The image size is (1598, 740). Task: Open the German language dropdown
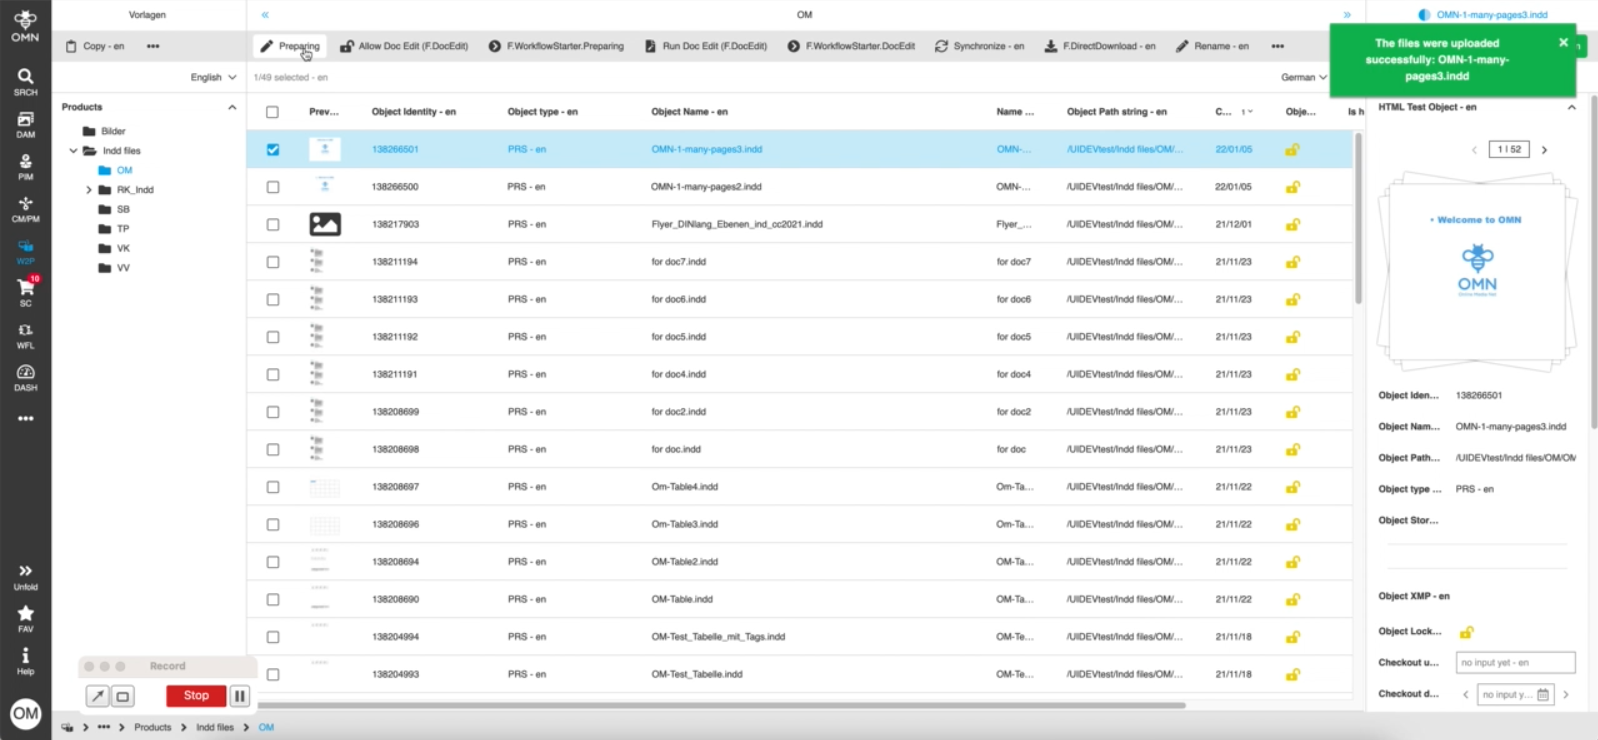pyautogui.click(x=1303, y=77)
